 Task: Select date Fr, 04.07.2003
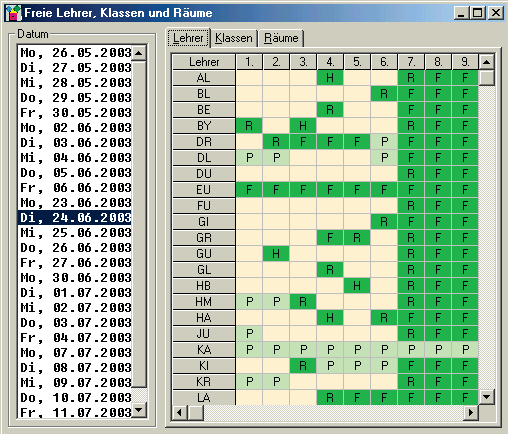coord(75,338)
